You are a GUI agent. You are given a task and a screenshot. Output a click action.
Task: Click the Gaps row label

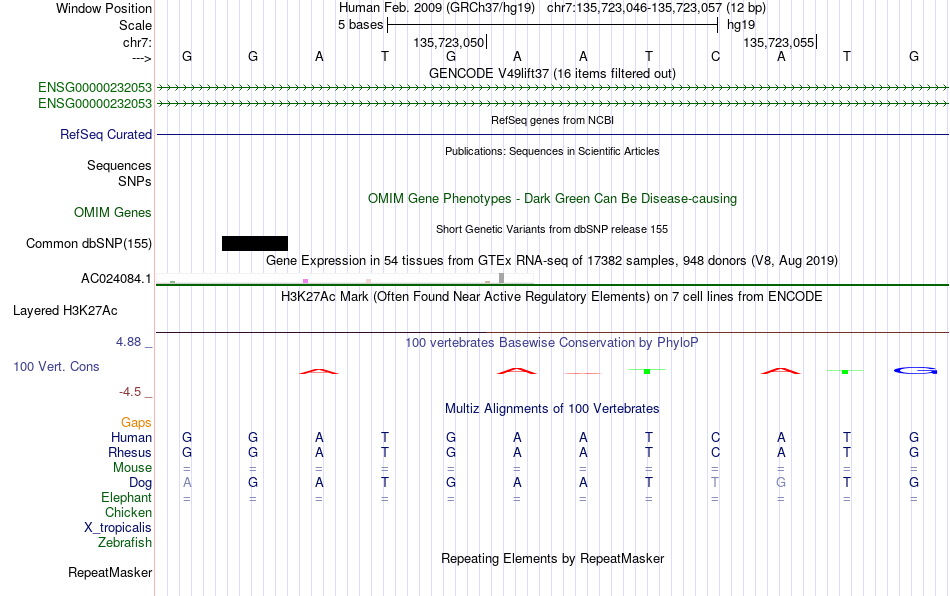pos(136,422)
